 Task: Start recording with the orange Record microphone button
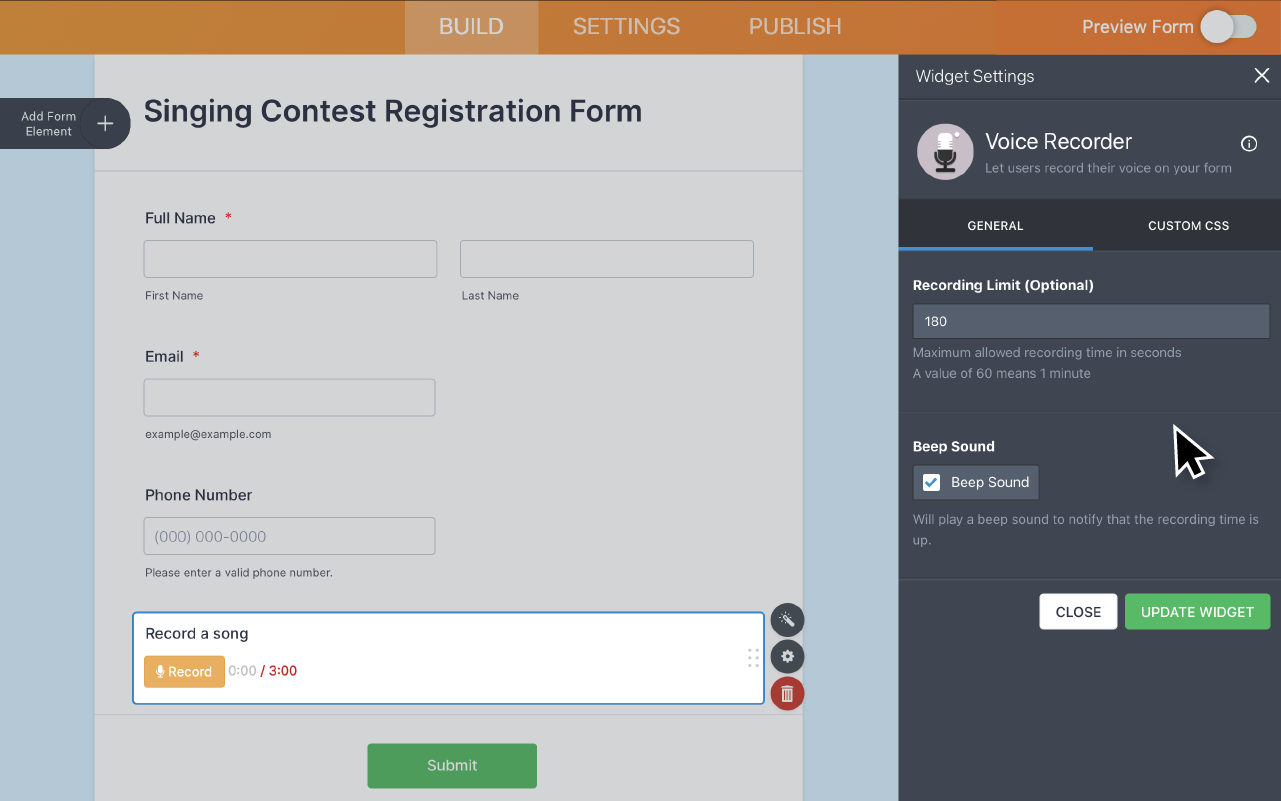pos(184,671)
